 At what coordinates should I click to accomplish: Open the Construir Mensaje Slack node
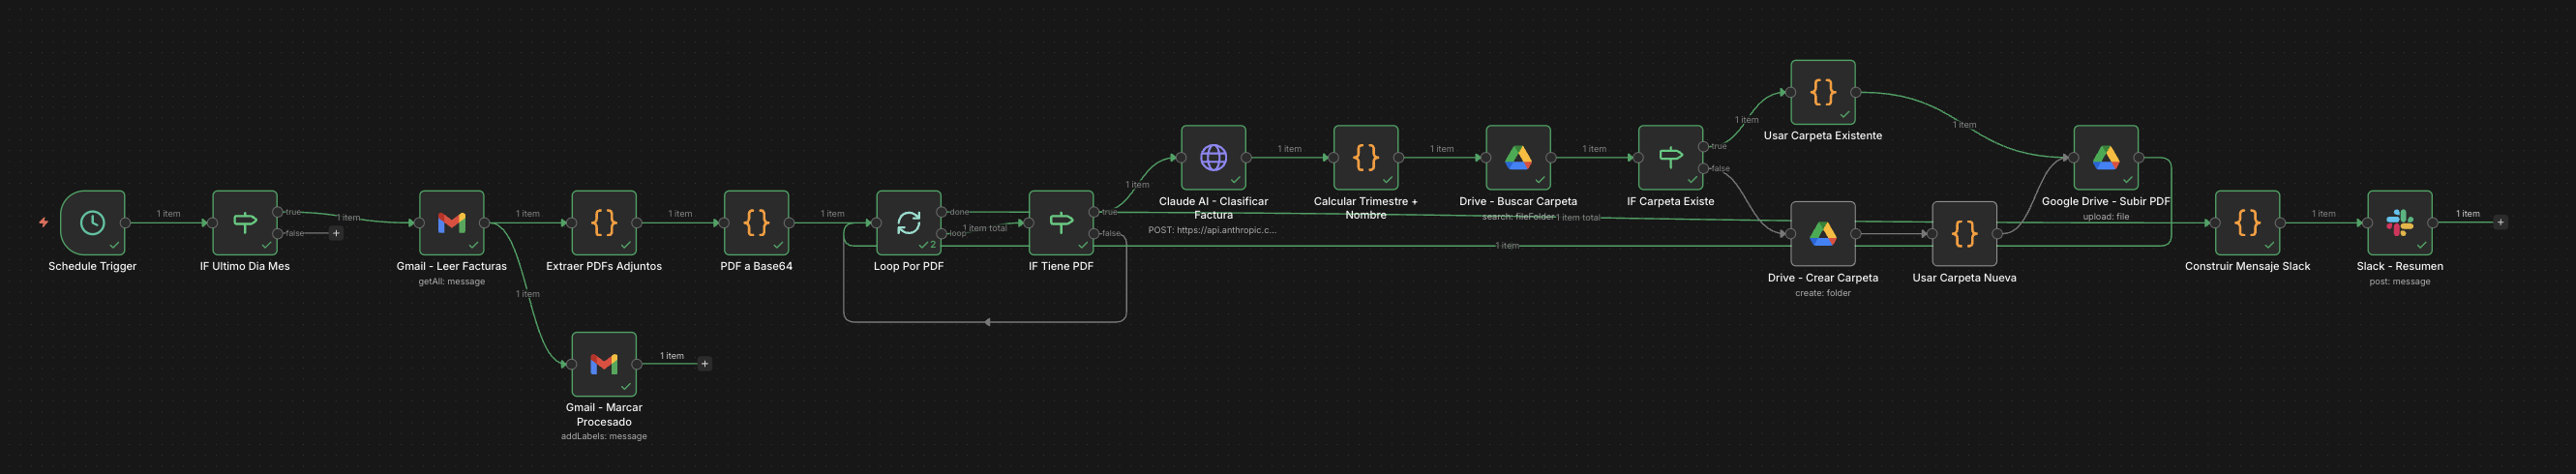2247,222
